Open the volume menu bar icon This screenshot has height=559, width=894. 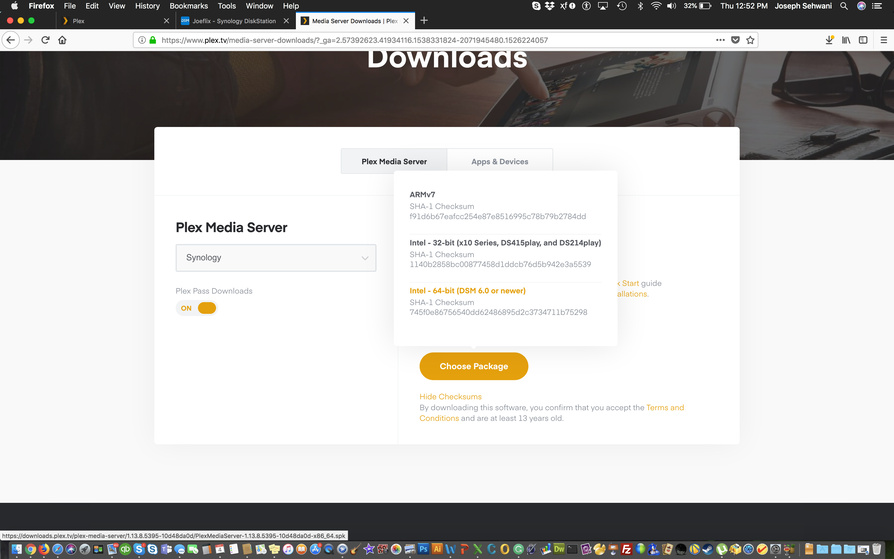(x=672, y=6)
